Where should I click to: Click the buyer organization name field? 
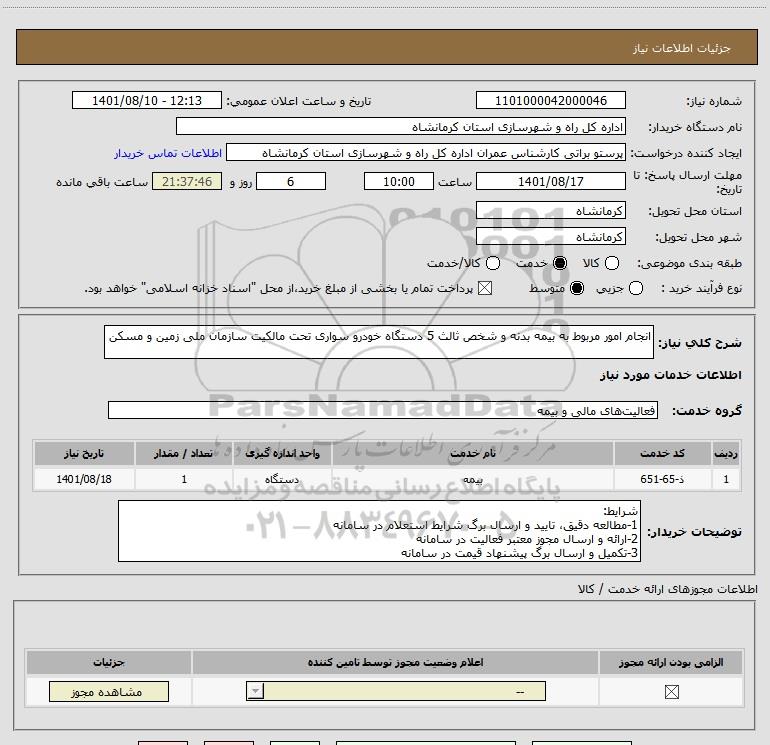[401, 127]
